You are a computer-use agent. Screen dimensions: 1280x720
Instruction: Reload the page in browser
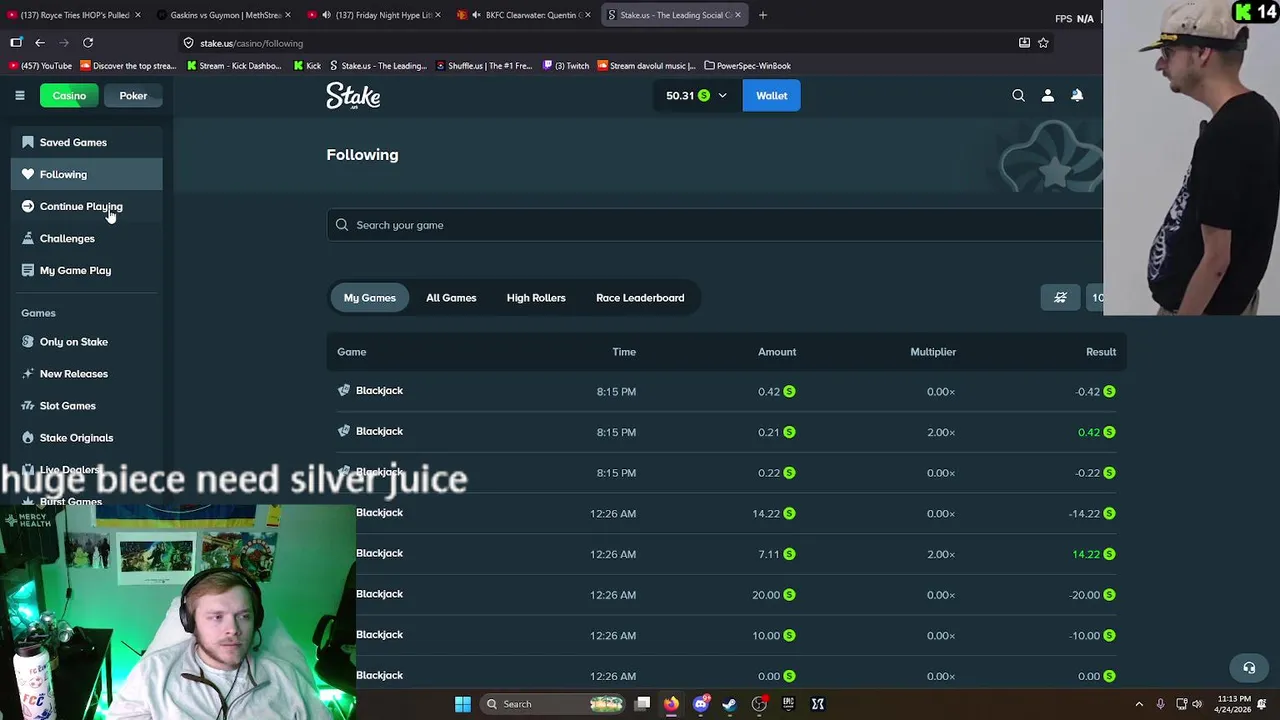coord(88,43)
